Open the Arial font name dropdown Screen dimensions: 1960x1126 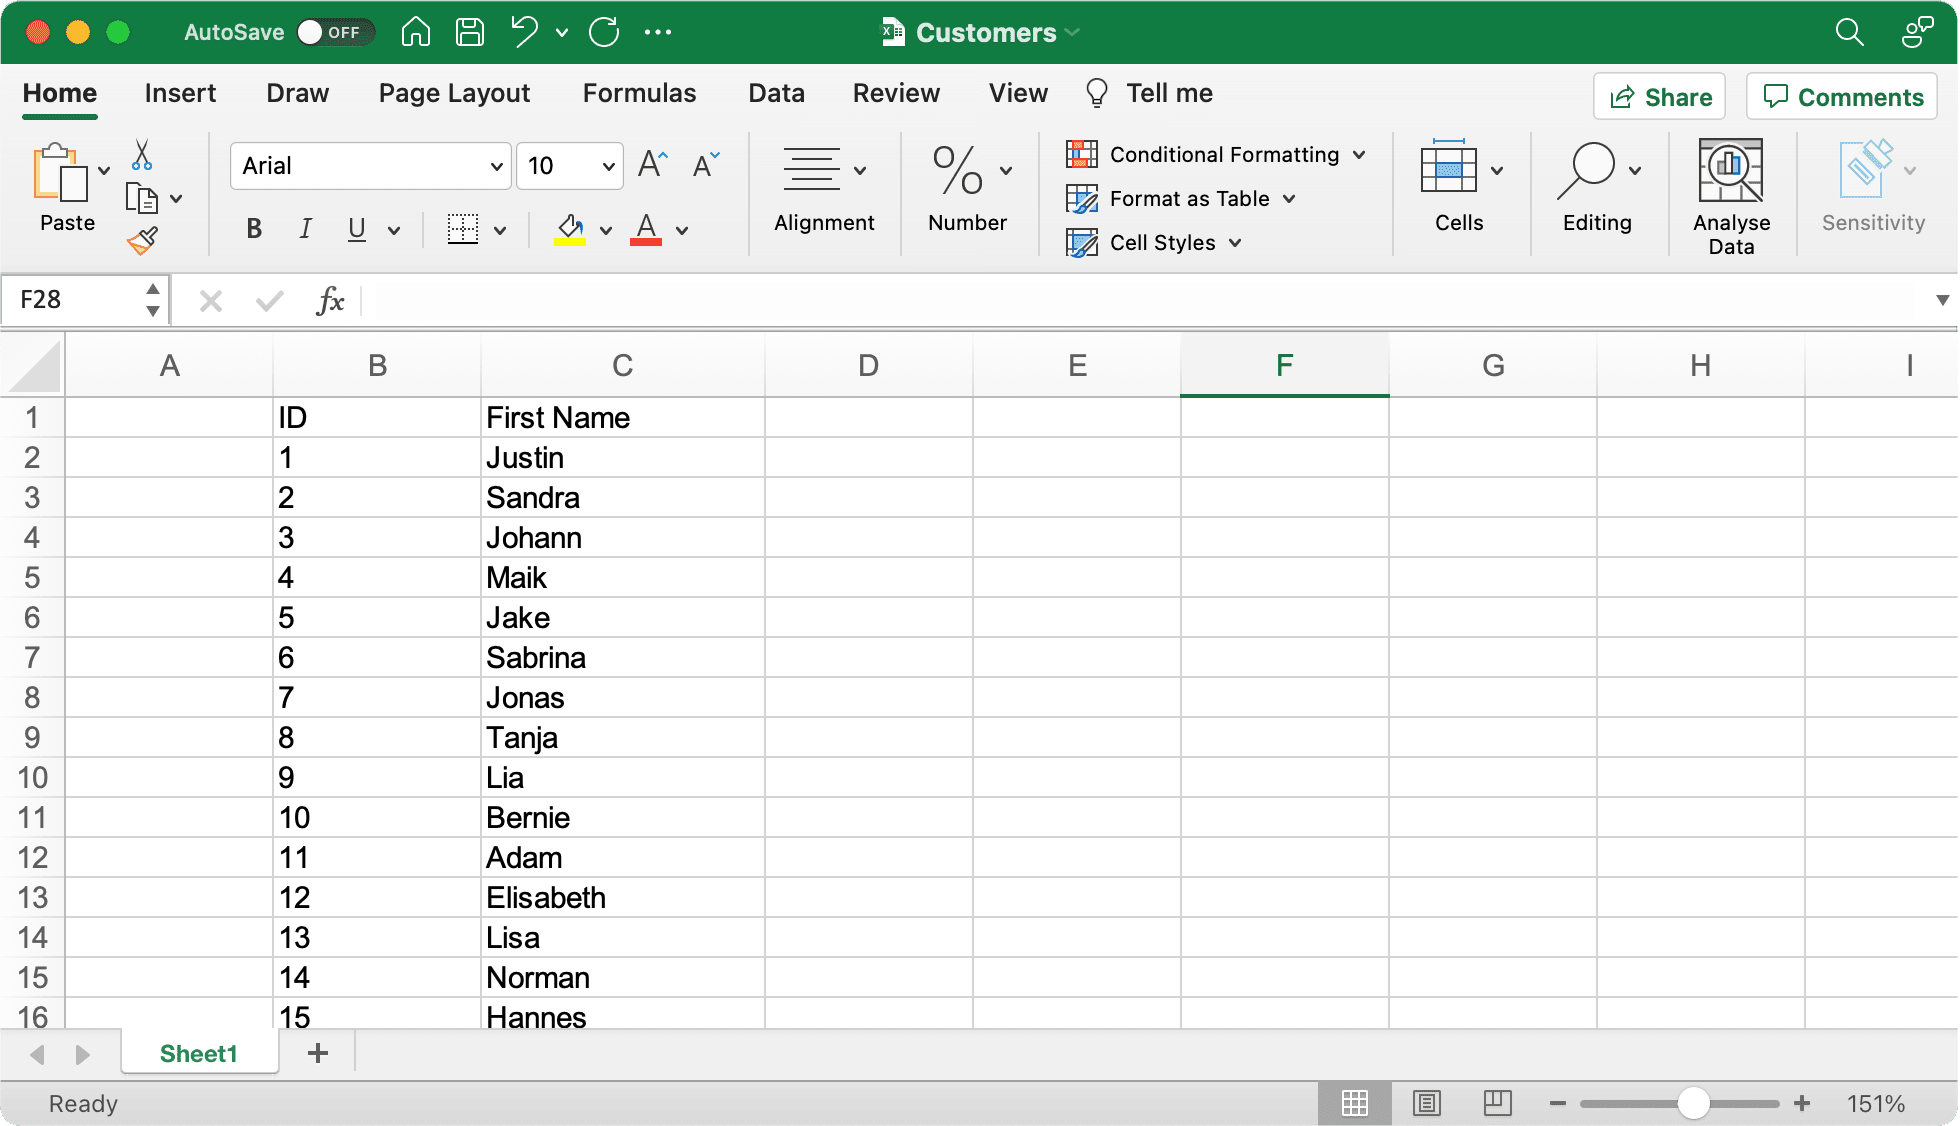point(496,166)
